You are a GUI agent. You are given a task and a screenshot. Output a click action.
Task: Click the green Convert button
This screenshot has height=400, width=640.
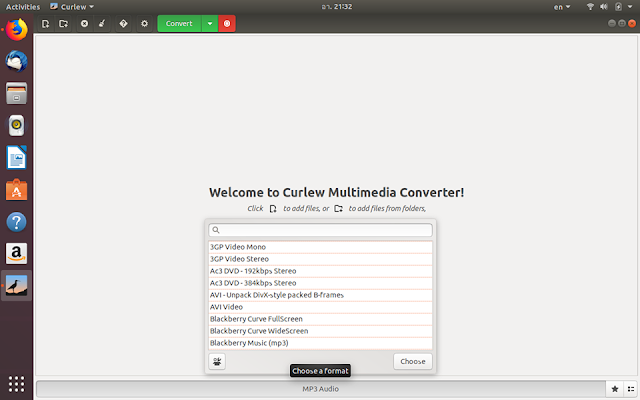point(179,24)
